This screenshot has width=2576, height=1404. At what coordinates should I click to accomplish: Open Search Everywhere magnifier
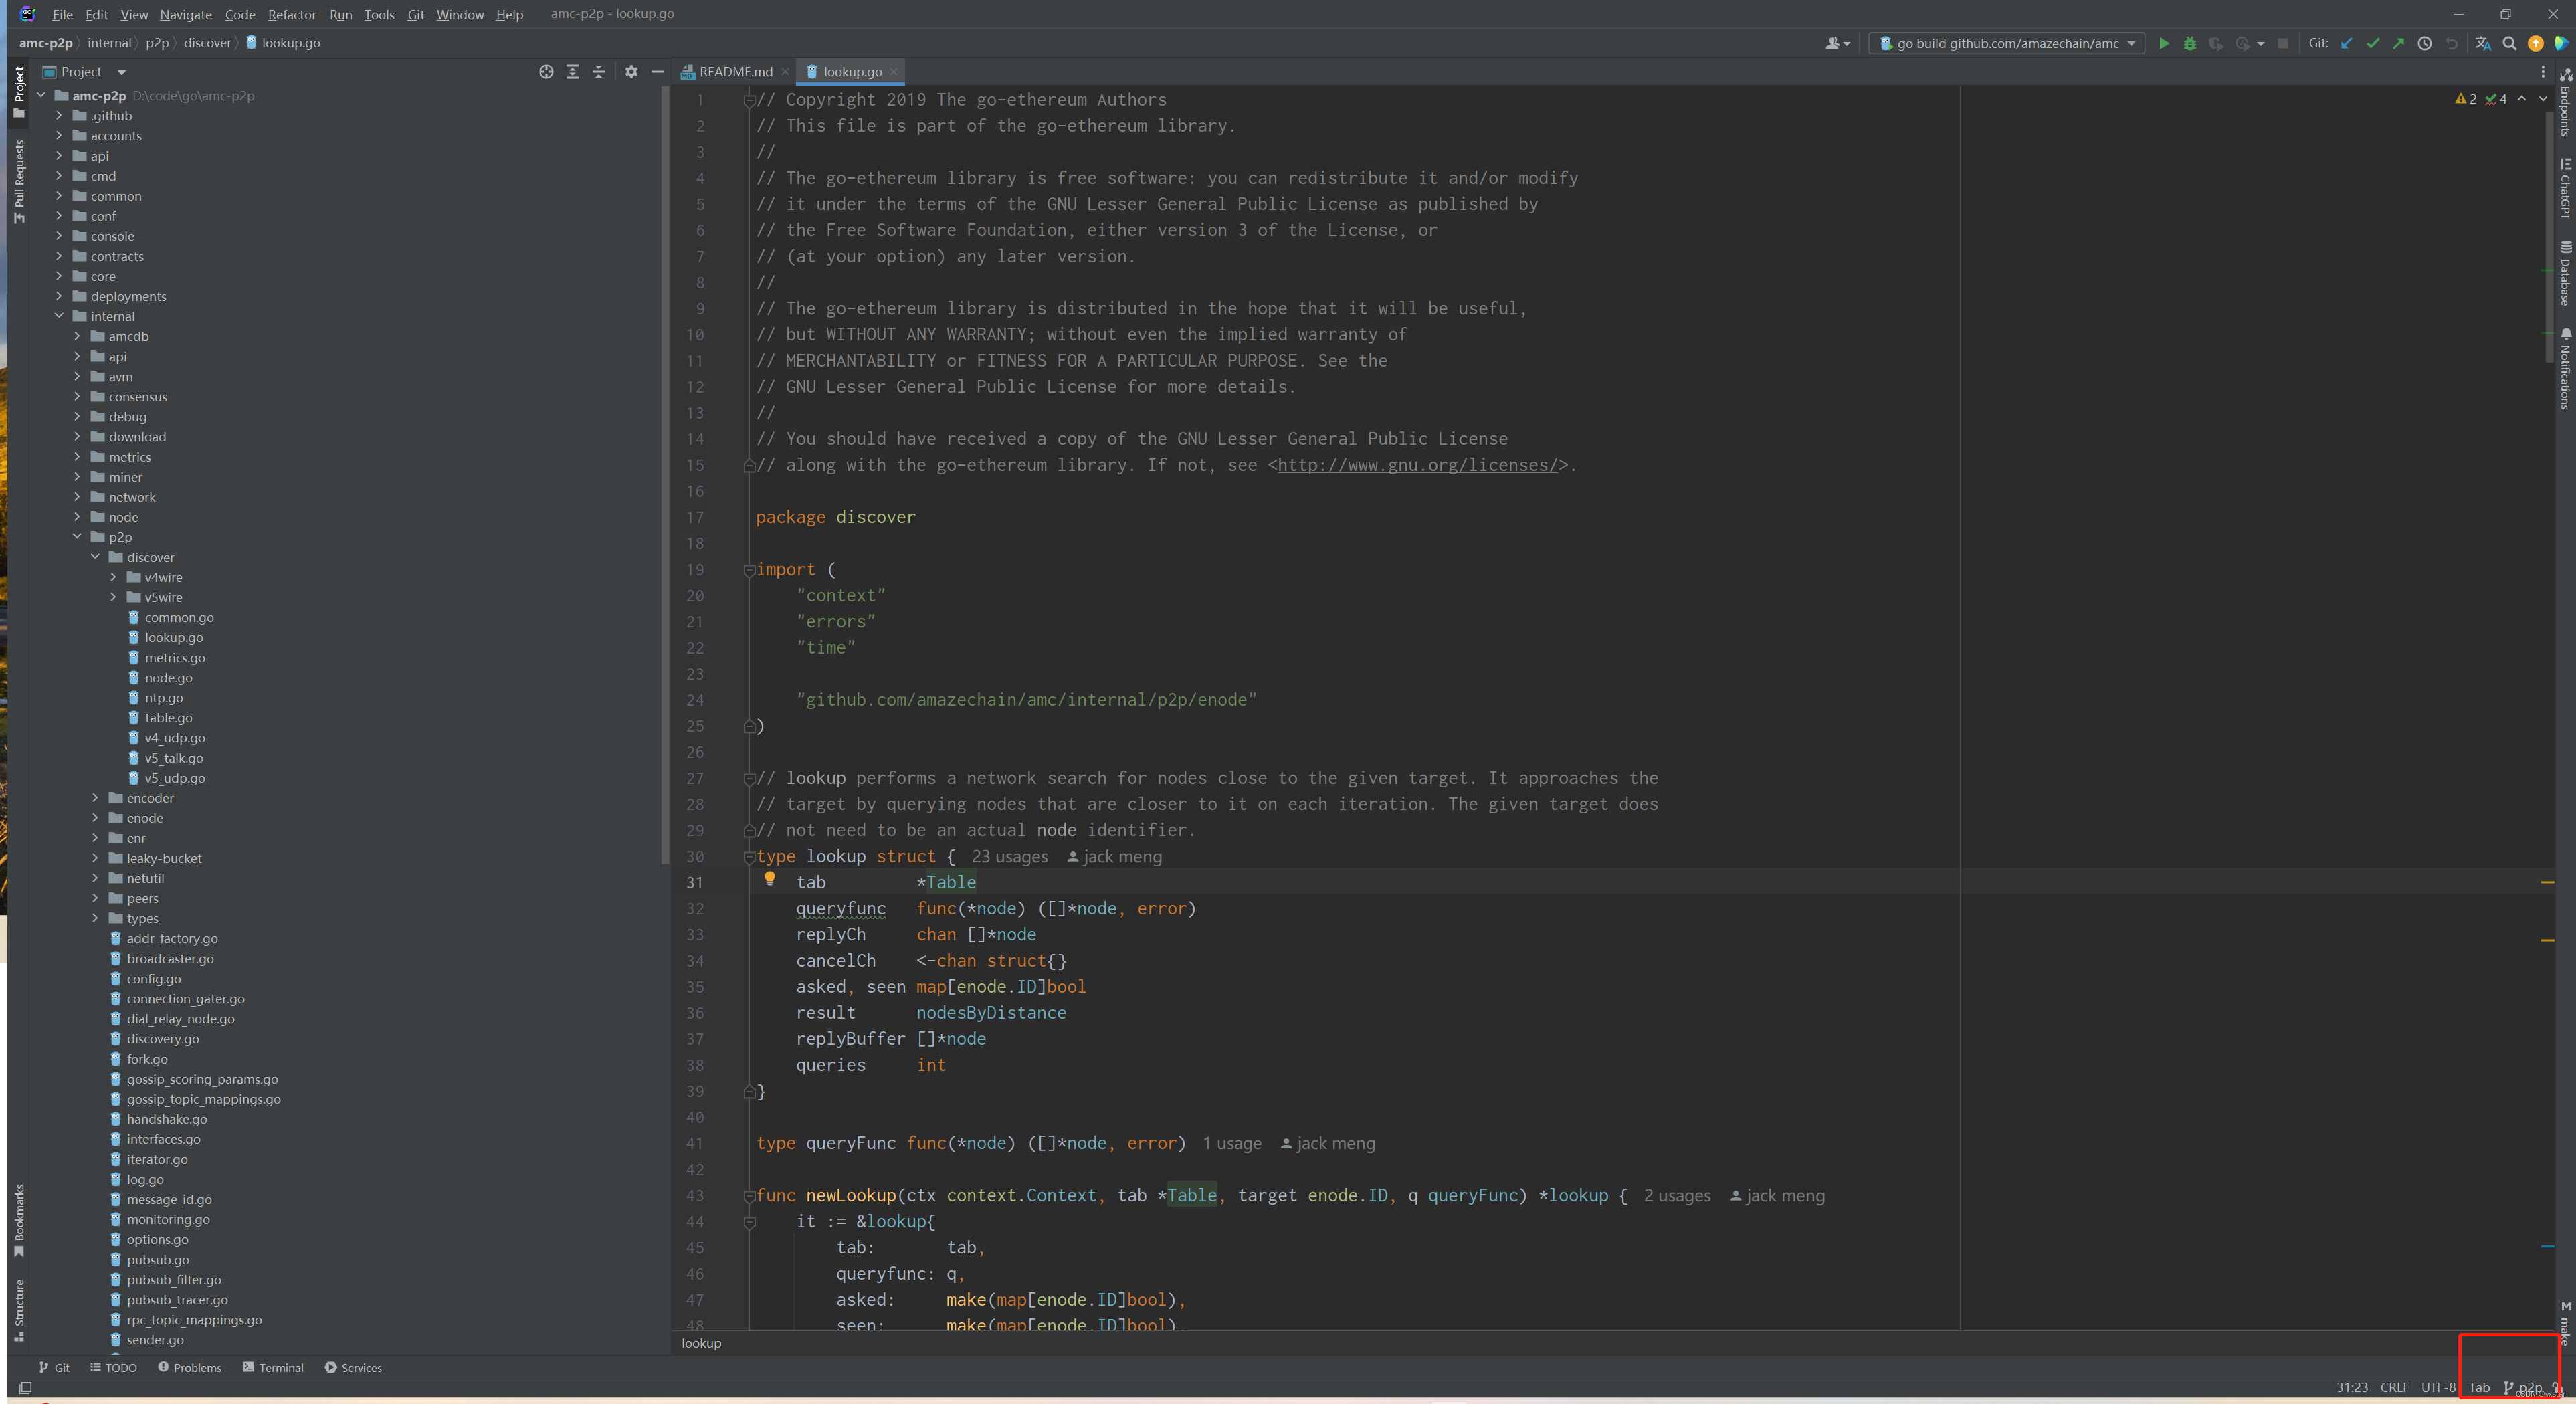[2509, 44]
